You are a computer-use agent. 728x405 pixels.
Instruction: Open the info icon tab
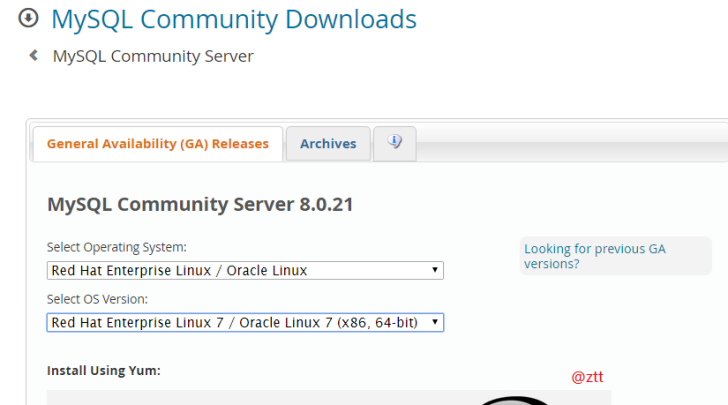[x=394, y=143]
